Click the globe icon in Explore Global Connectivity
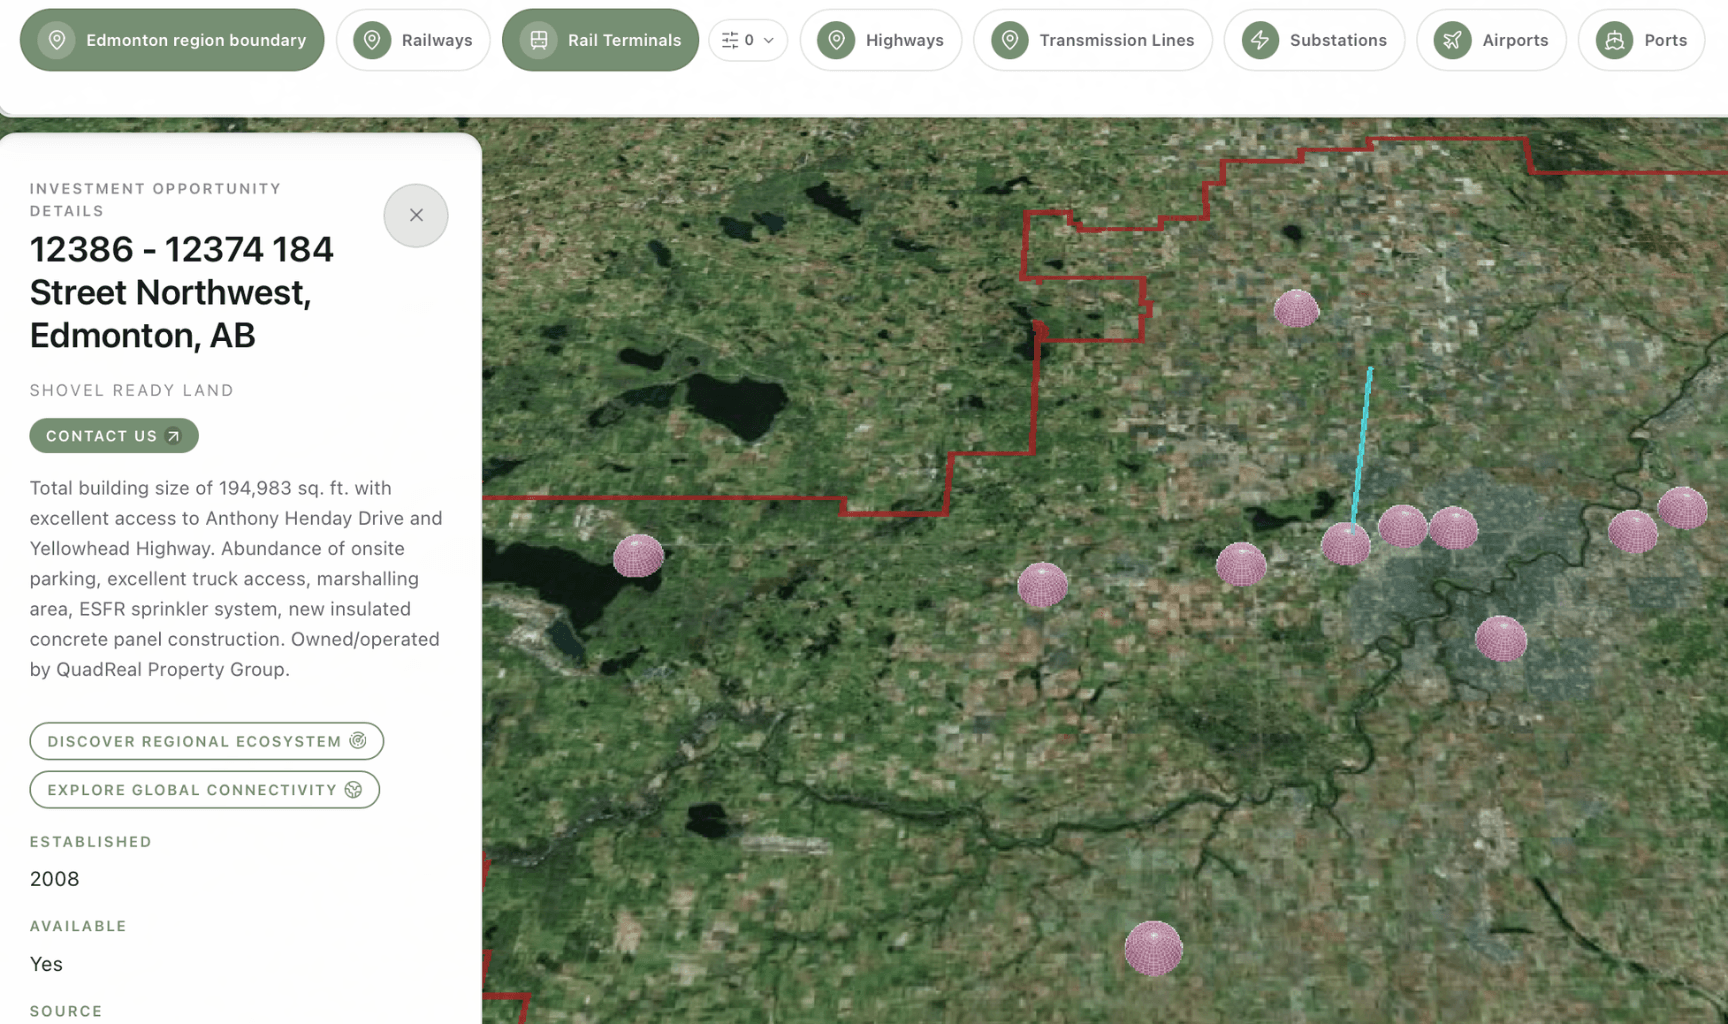The image size is (1728, 1024). click(354, 790)
